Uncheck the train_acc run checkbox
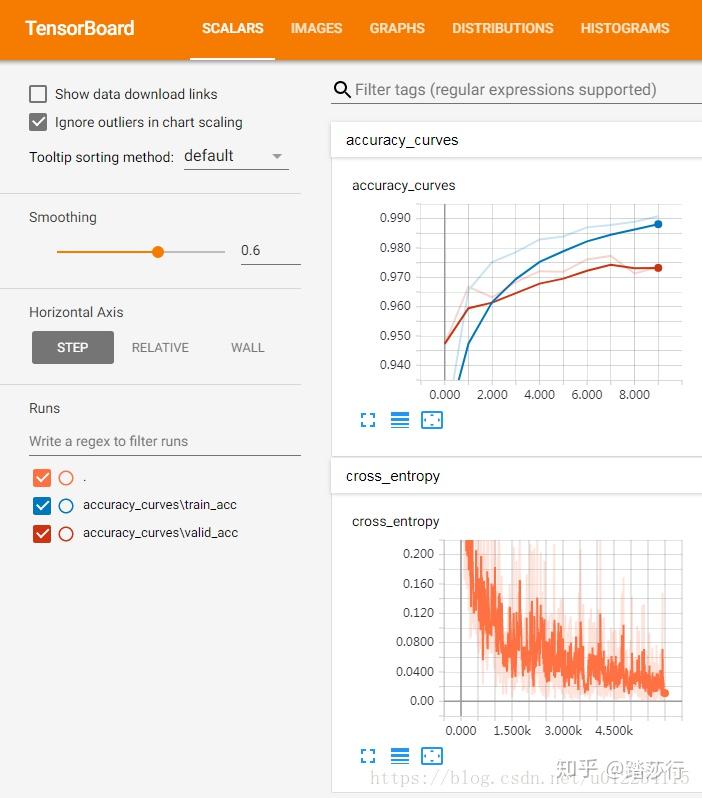 (x=42, y=505)
